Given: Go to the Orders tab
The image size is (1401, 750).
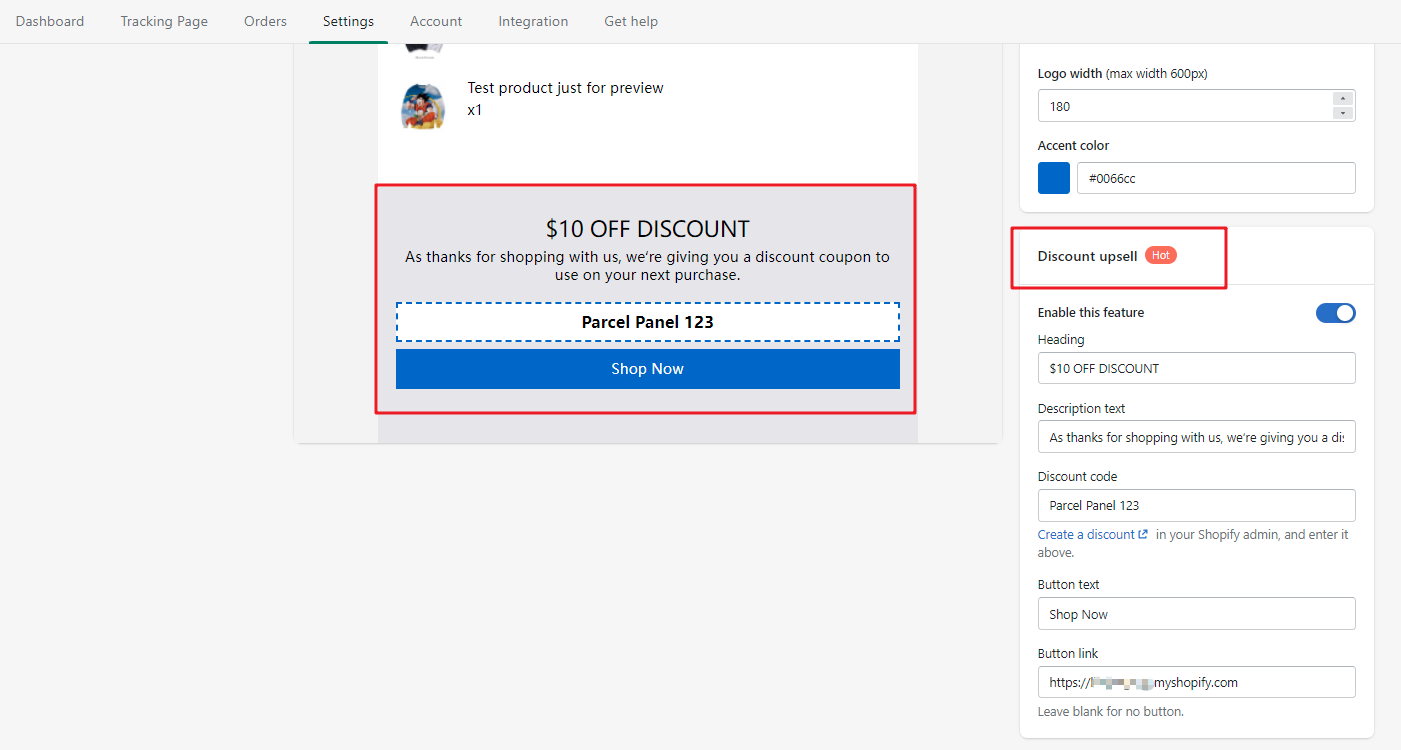Looking at the screenshot, I should tap(265, 21).
